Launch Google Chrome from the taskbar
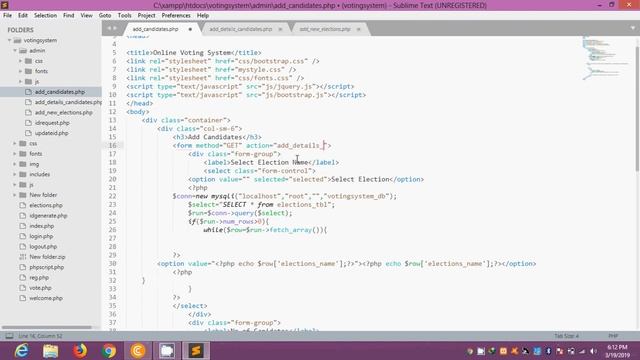 109,351
